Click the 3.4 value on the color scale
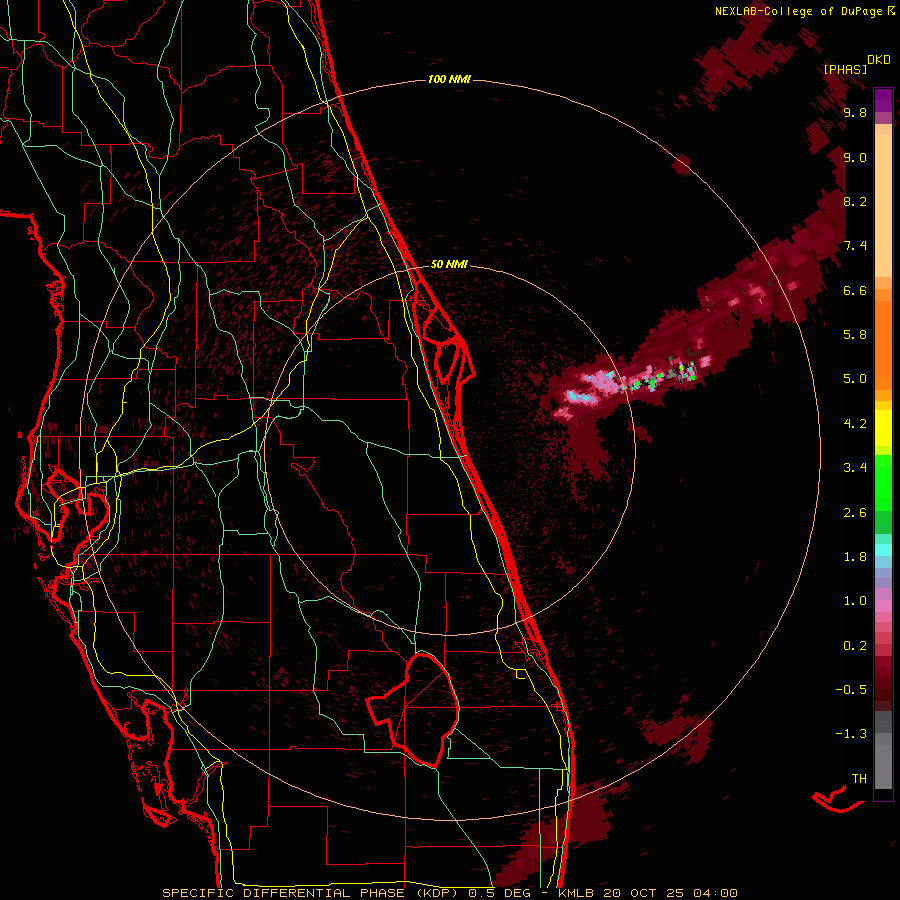This screenshot has width=900, height=900. [855, 468]
